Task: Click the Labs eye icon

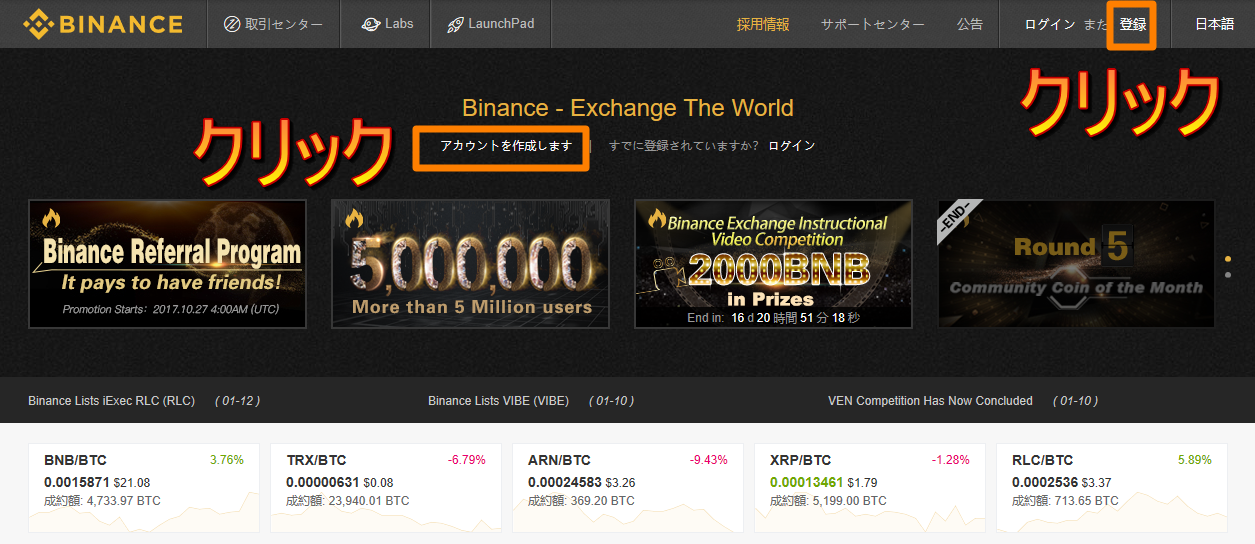Action: pyautogui.click(x=370, y=24)
